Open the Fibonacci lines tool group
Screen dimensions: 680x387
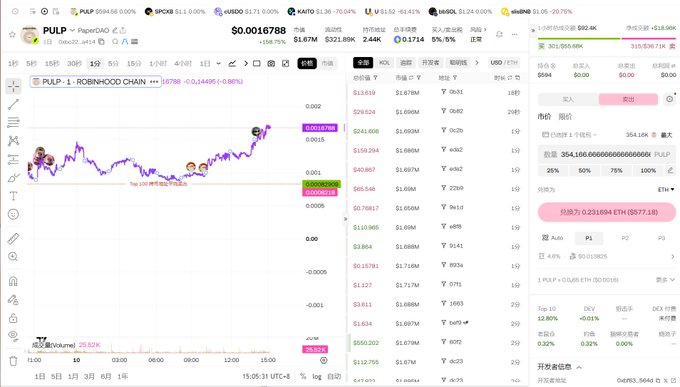click(x=13, y=122)
